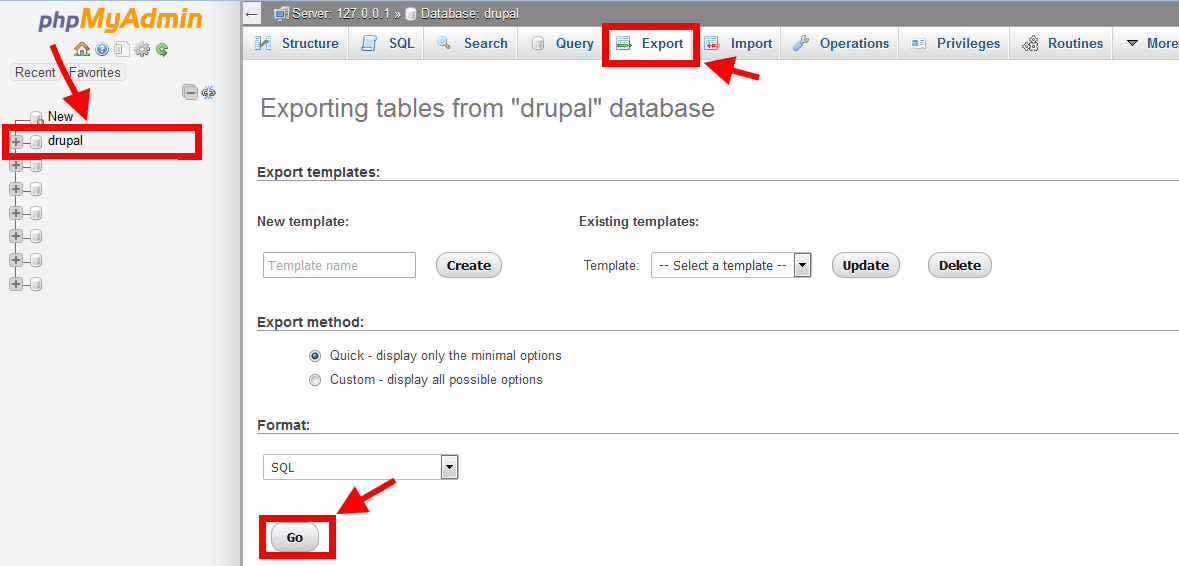The height and width of the screenshot is (566, 1179).
Task: Reload navigation panel with green arrow icon
Action: tap(162, 50)
